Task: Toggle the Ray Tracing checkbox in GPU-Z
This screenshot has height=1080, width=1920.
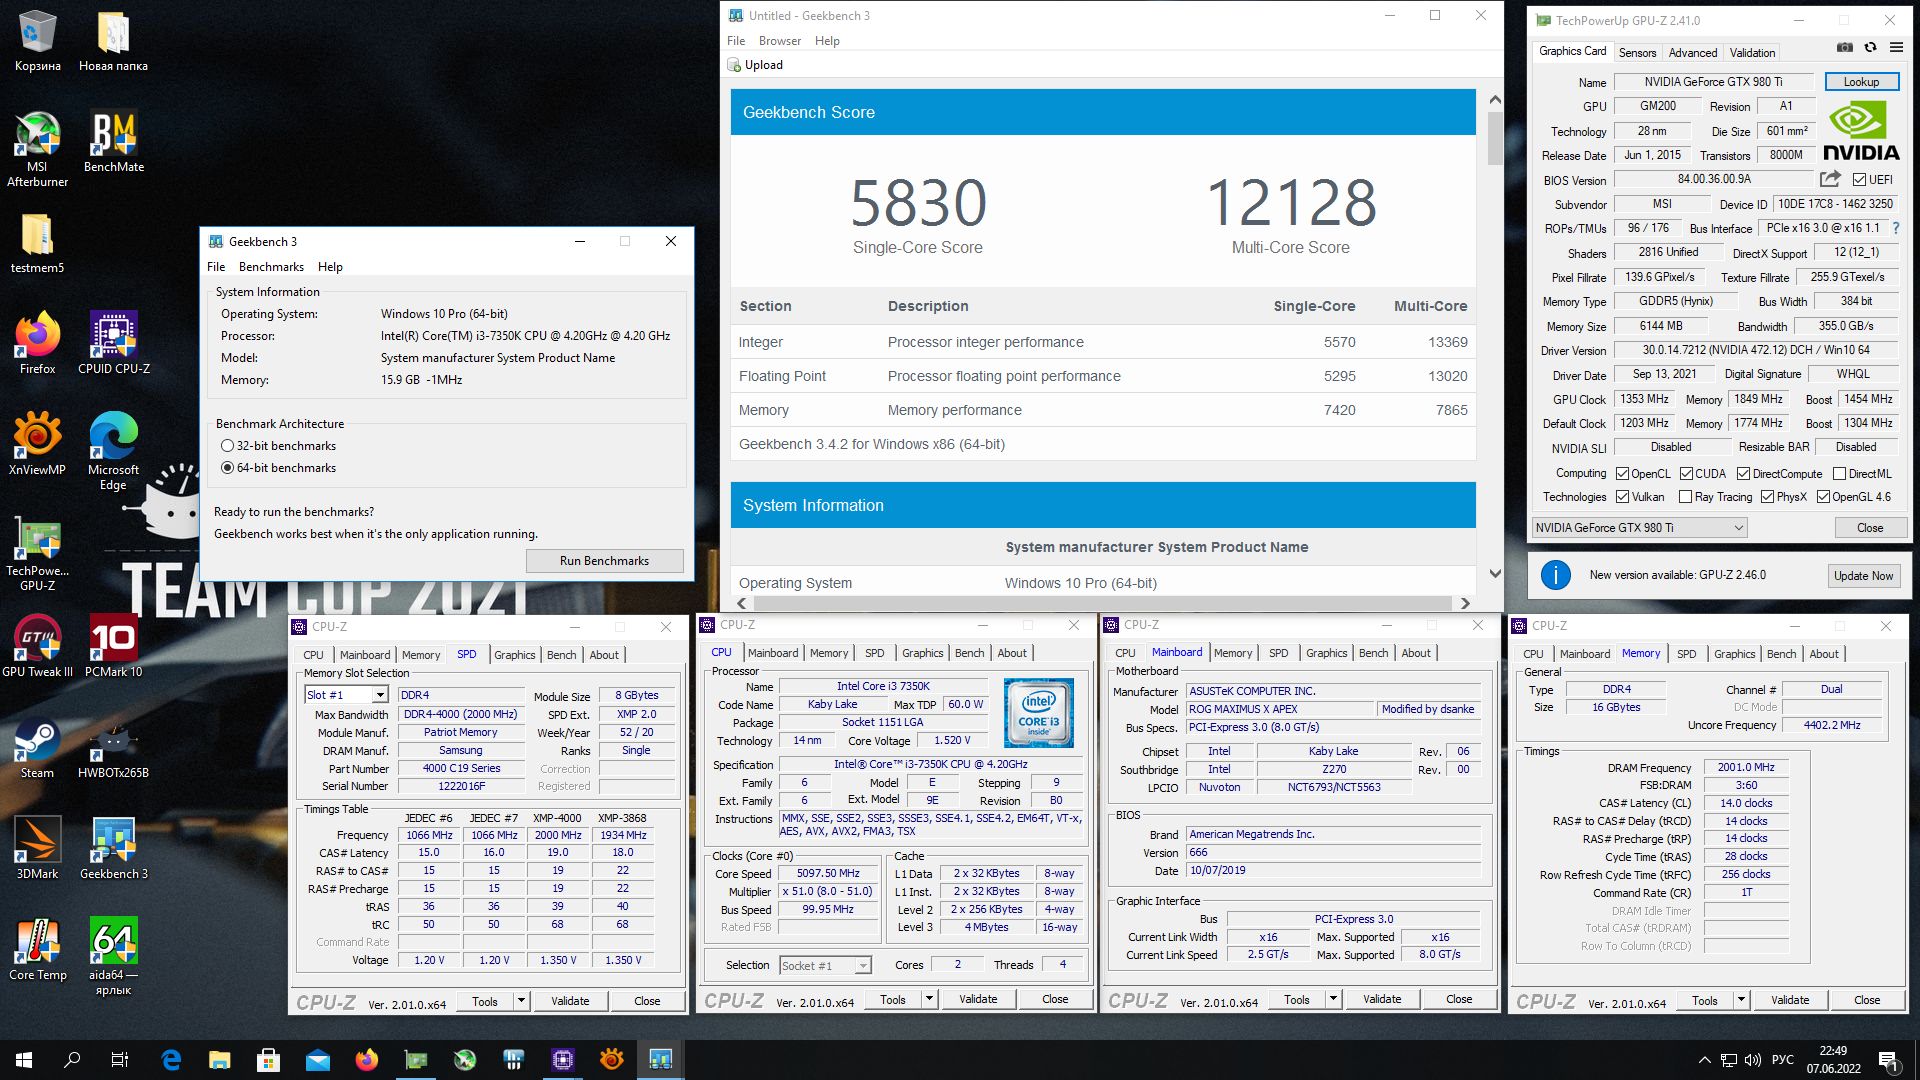Action: (x=1685, y=497)
